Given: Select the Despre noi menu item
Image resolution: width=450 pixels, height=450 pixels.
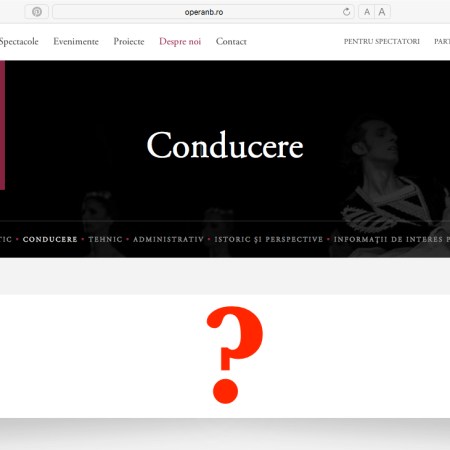Looking at the screenshot, I should point(180,41).
